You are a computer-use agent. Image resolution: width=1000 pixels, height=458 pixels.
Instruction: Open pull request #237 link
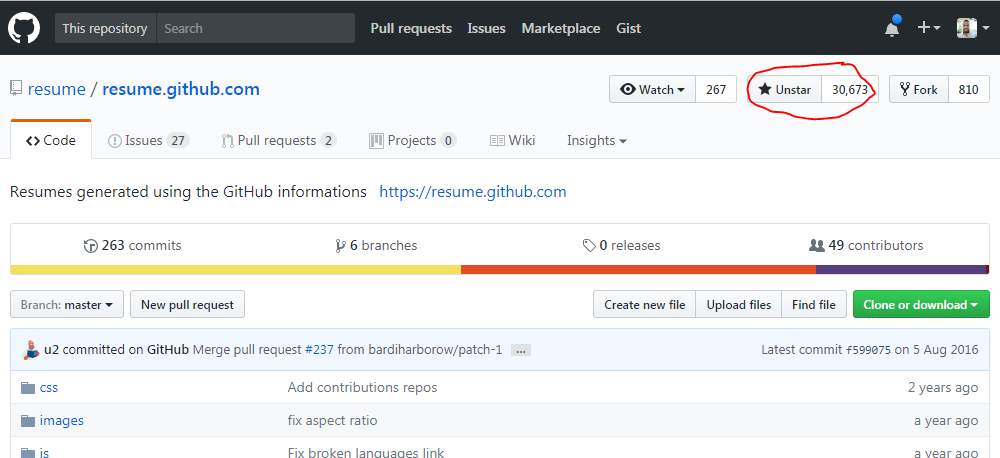pos(320,350)
